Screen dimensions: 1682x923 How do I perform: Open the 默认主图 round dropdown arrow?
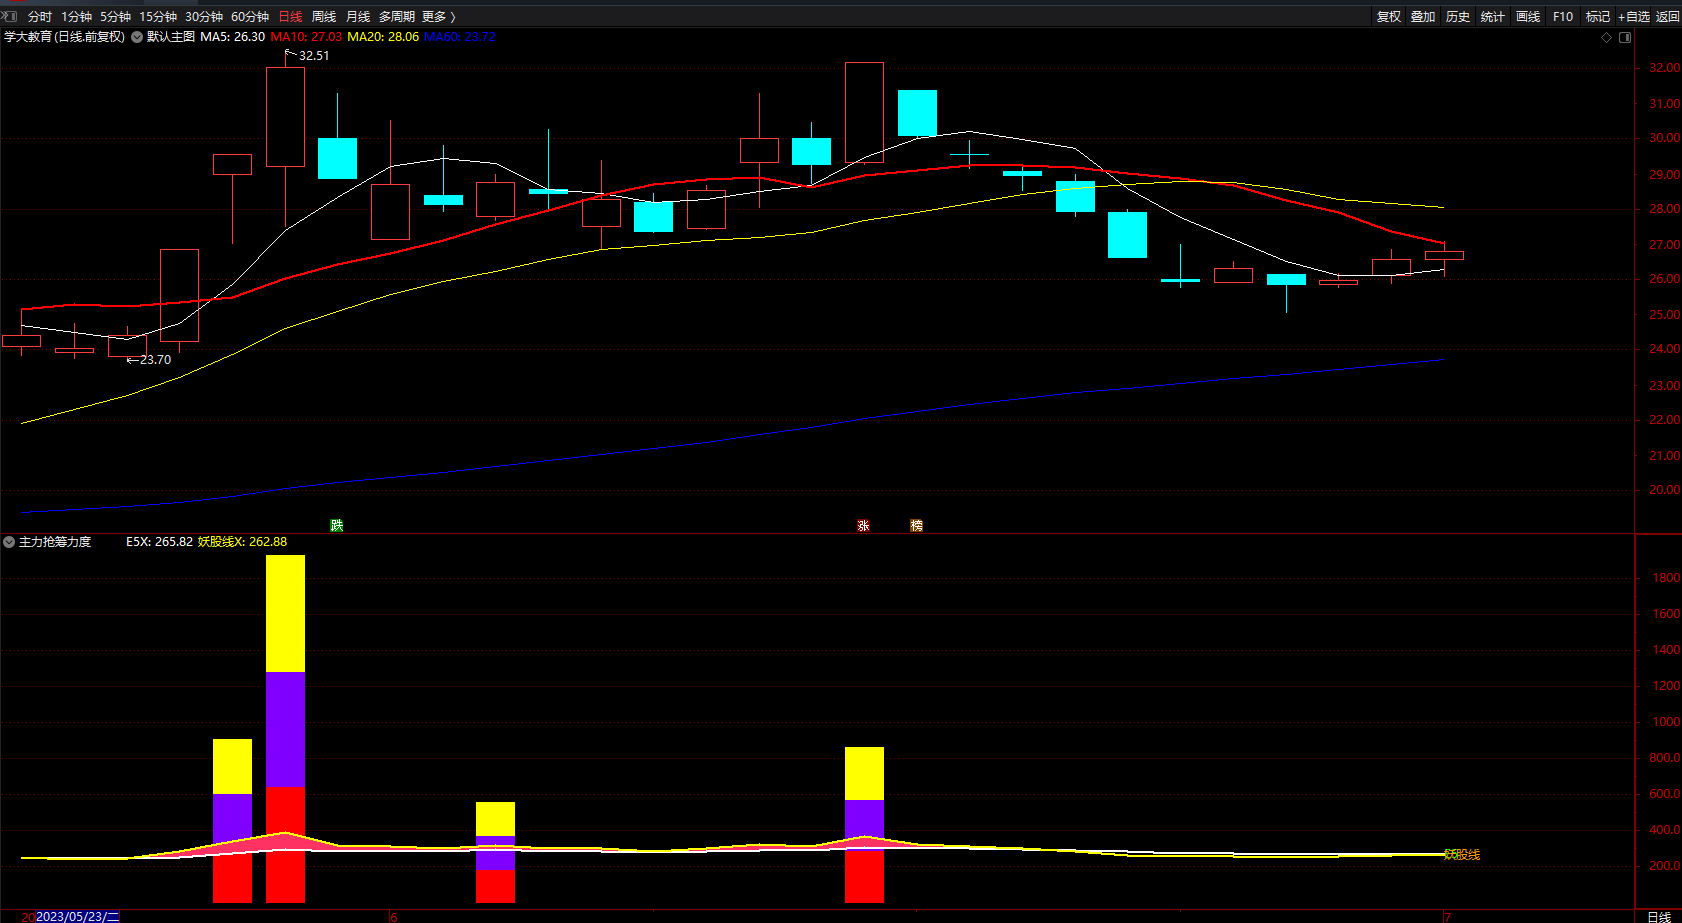137,37
